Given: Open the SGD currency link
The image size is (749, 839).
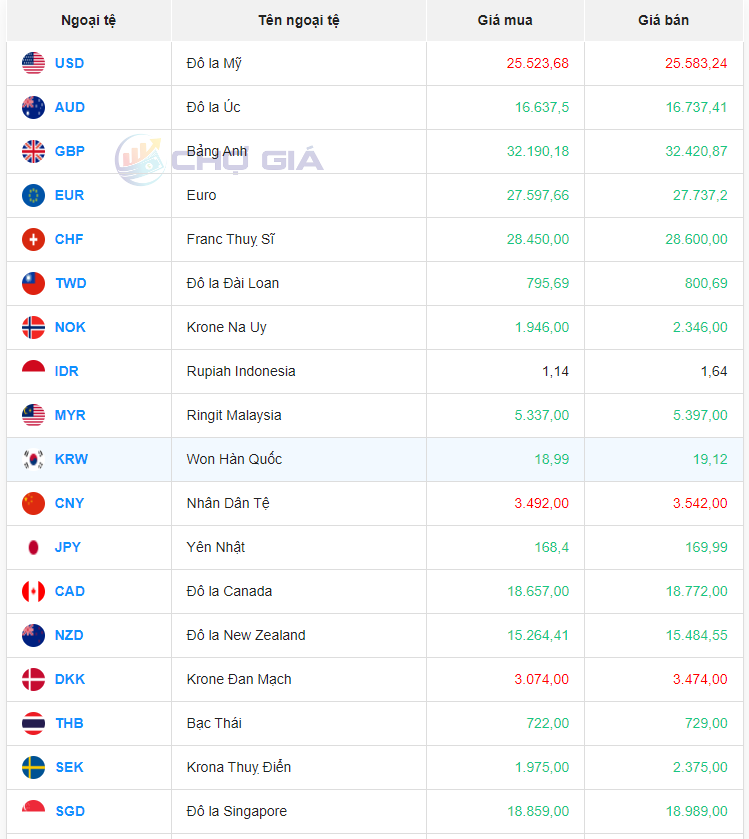Looking at the screenshot, I should pos(69,811).
